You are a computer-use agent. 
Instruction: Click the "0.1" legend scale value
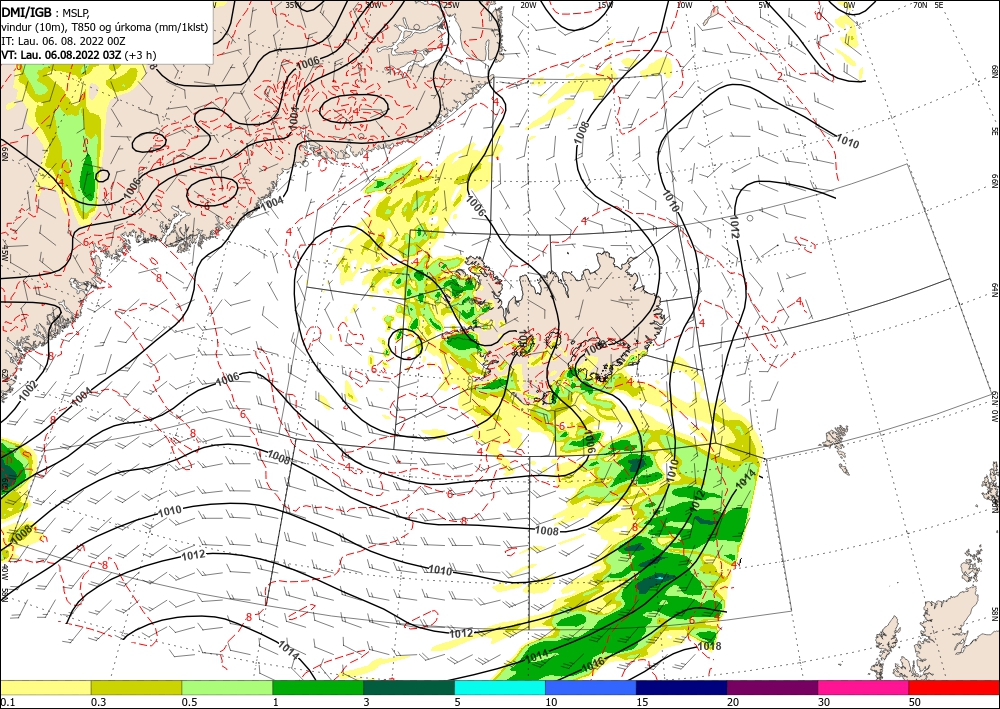(x=7, y=702)
